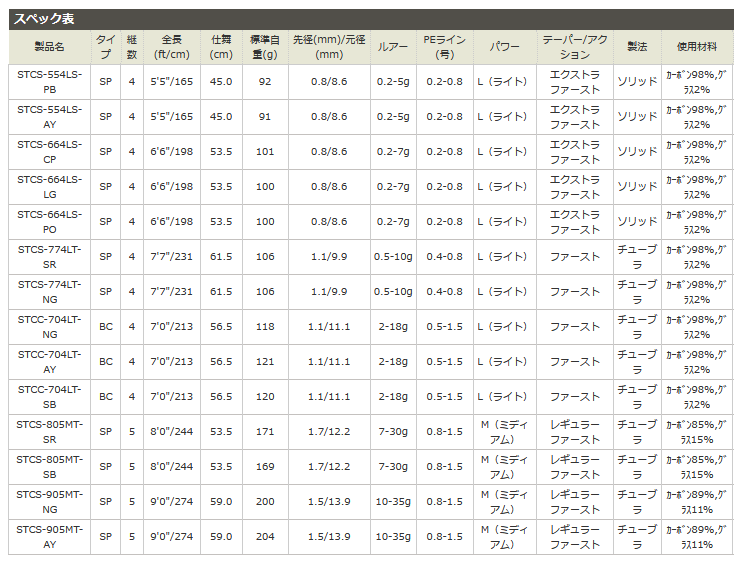Click length 6'6"/198 in STCS-664LS-LG row

[172, 187]
